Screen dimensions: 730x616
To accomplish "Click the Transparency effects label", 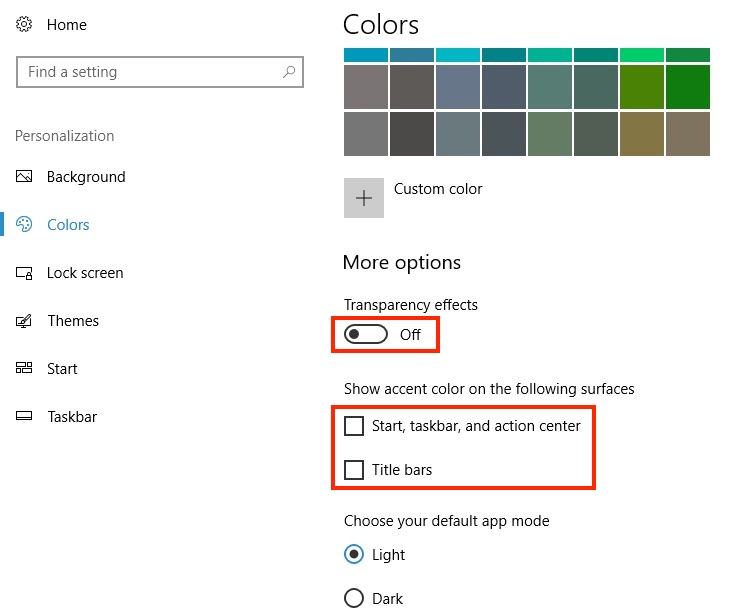I will [x=411, y=305].
